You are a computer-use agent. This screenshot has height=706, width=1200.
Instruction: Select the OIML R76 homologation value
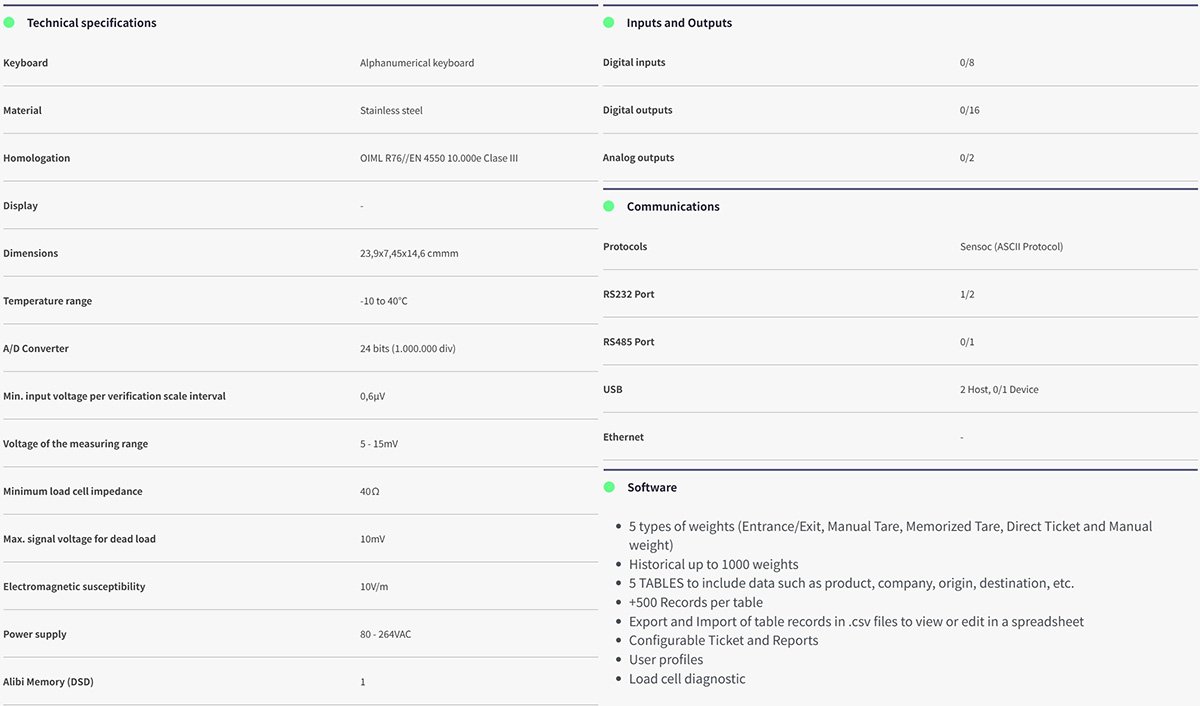pos(438,158)
